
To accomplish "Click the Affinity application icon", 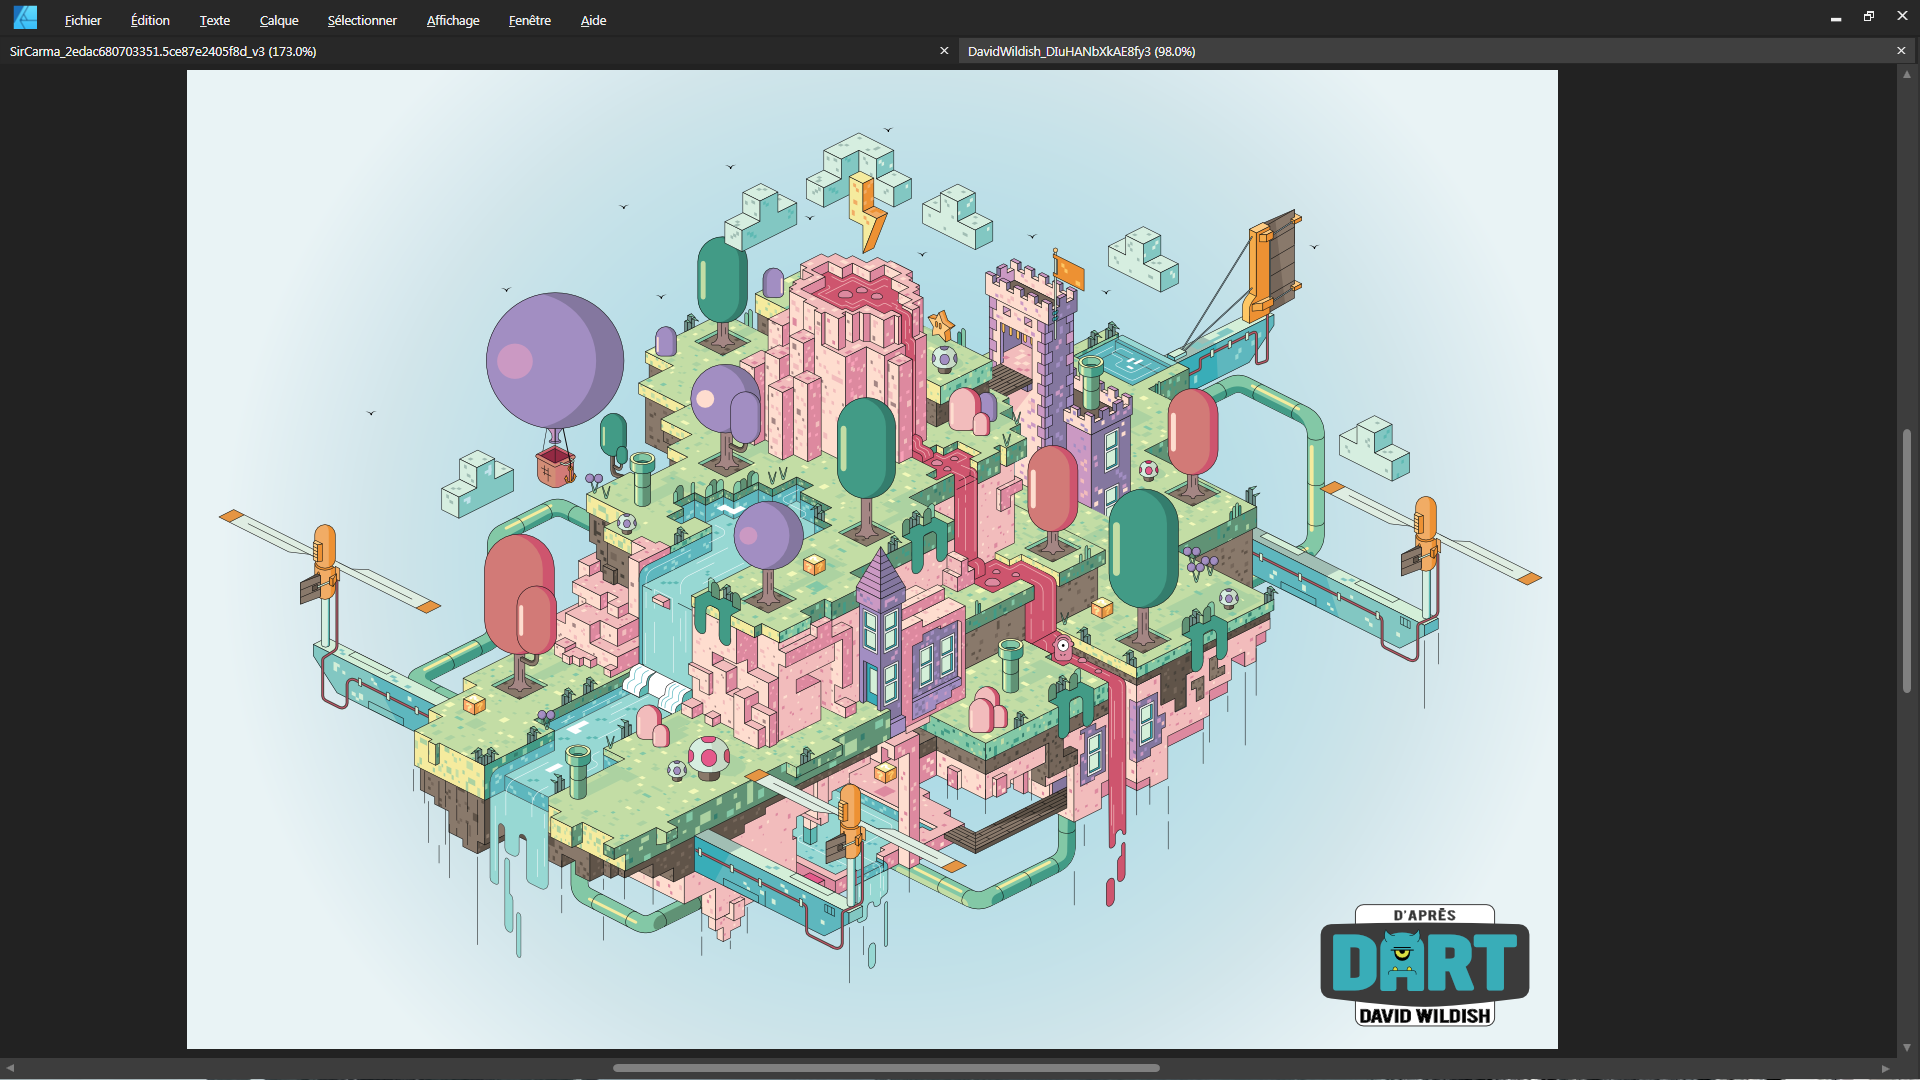I will coord(24,17).
